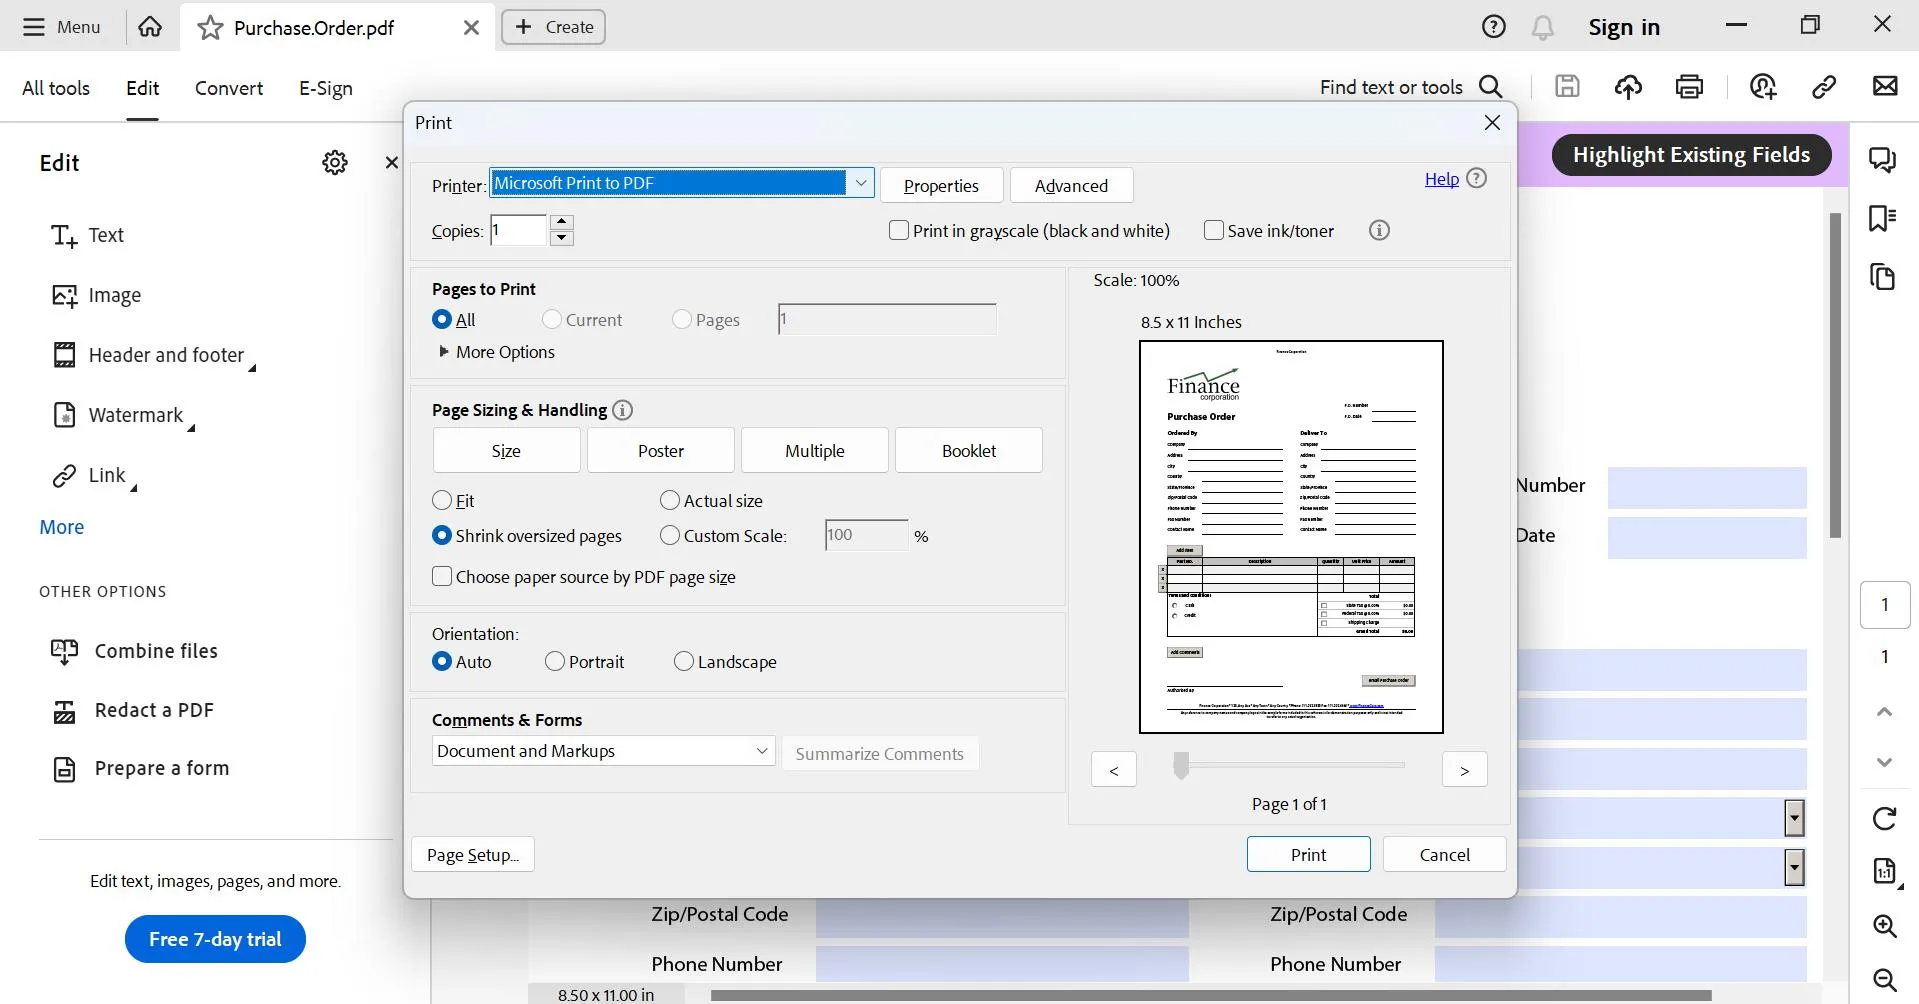
Task: Enable Print in grayscale (black and white)
Action: [x=898, y=230]
